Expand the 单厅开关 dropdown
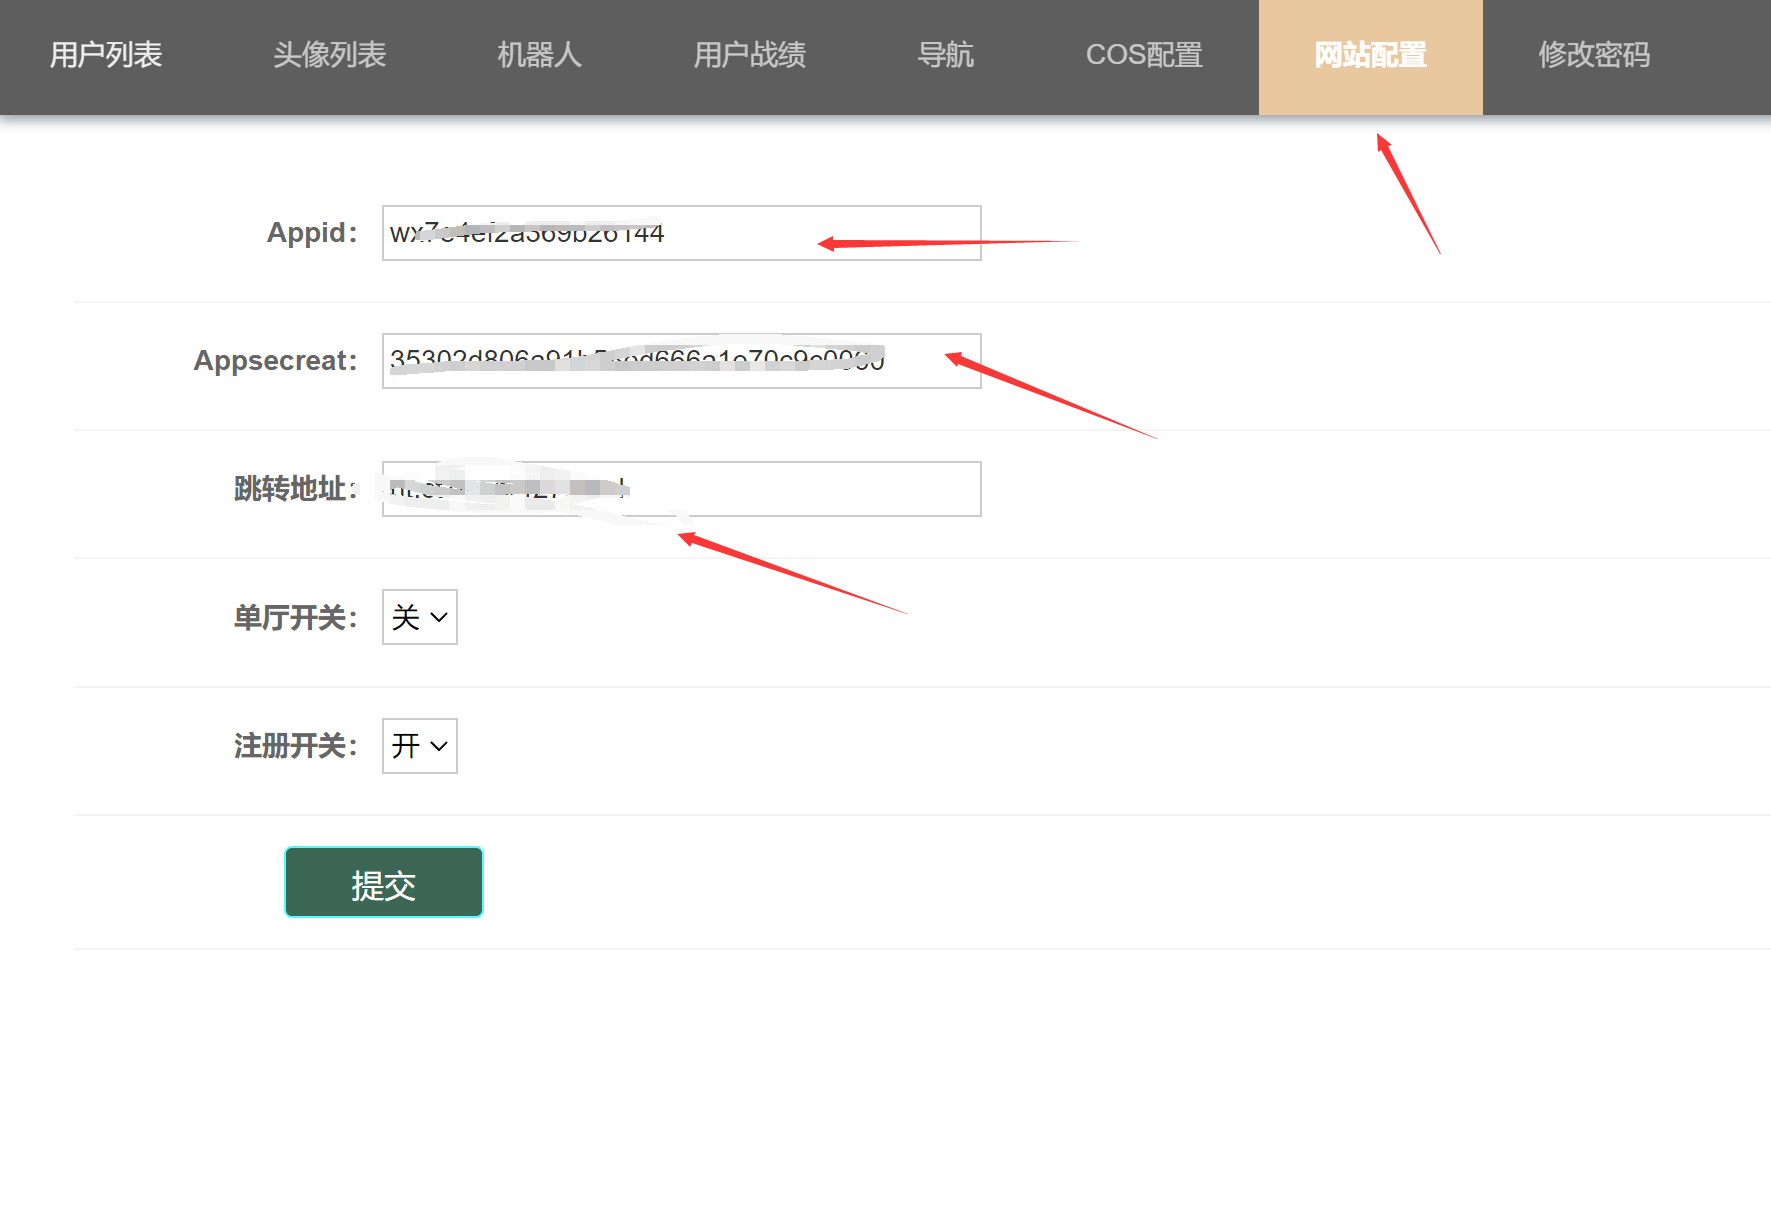1771x1218 pixels. point(419,617)
